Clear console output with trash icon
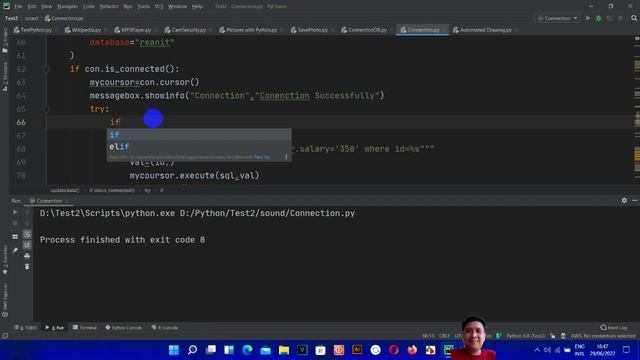The height and width of the screenshot is (360, 640). point(27,267)
